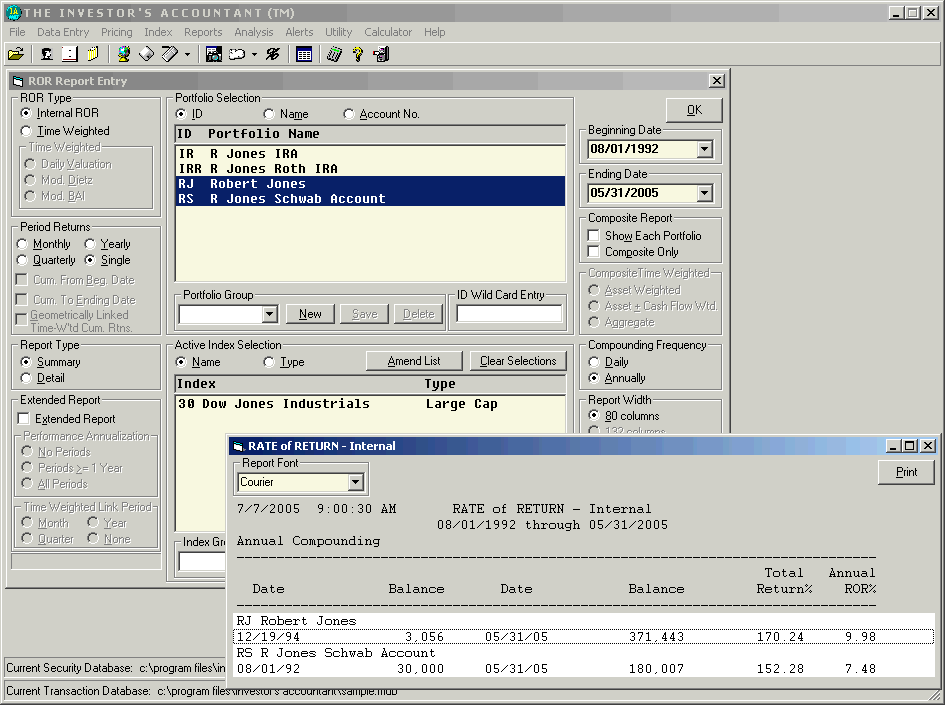This screenshot has height=705, width=945.
Task: Choose Daily compounding frequency
Action: (x=594, y=362)
